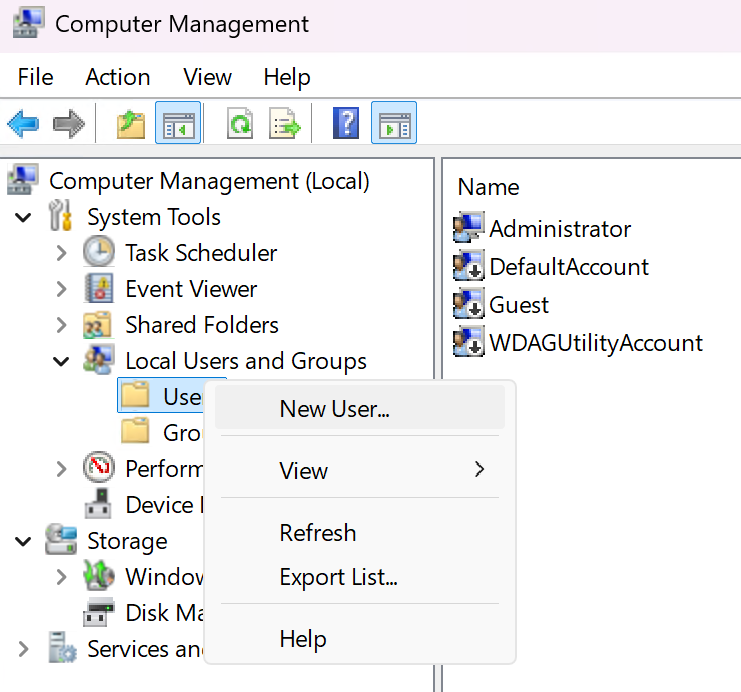Click the Local Users and Groups icon
The width and height of the screenshot is (741, 692).
[x=99, y=359]
